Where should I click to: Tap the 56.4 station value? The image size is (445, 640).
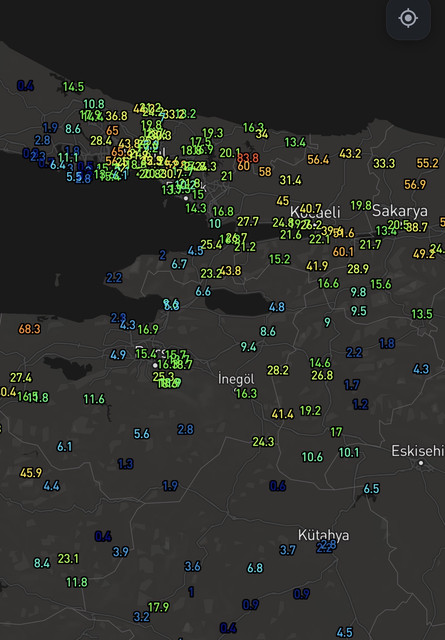(318, 160)
